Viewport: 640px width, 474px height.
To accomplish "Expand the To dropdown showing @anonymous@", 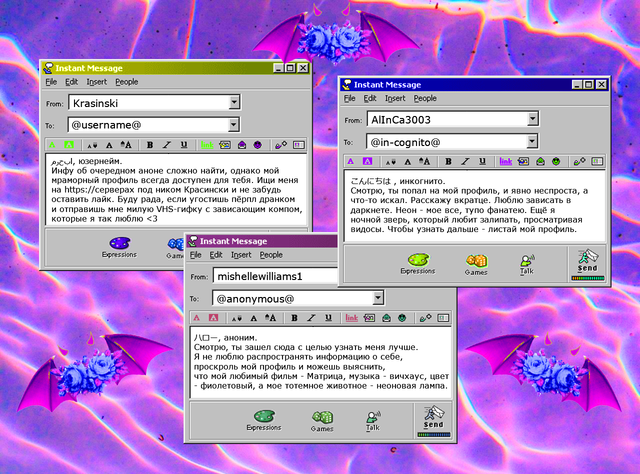I will tap(378, 297).
